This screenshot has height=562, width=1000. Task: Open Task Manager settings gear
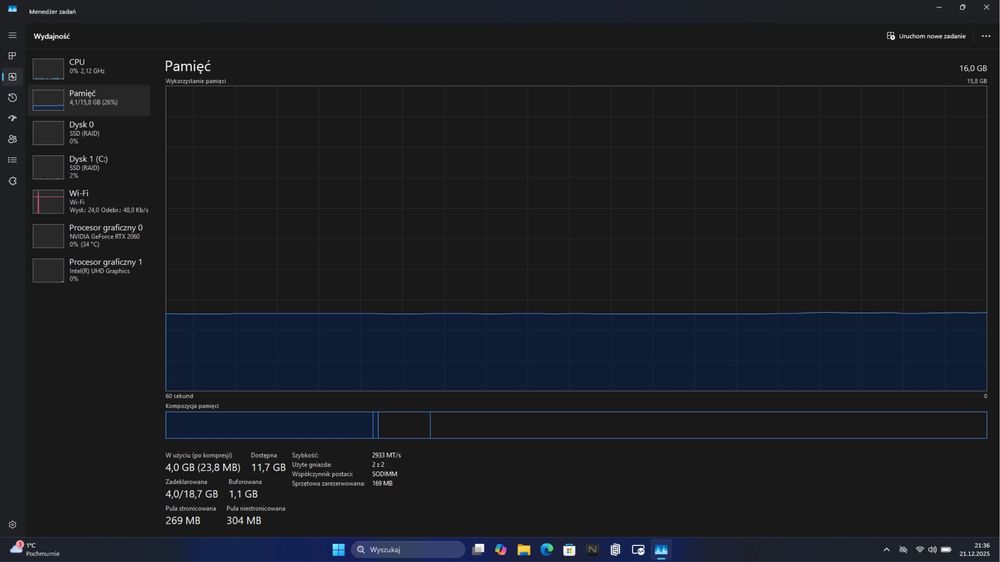click(x=12, y=525)
